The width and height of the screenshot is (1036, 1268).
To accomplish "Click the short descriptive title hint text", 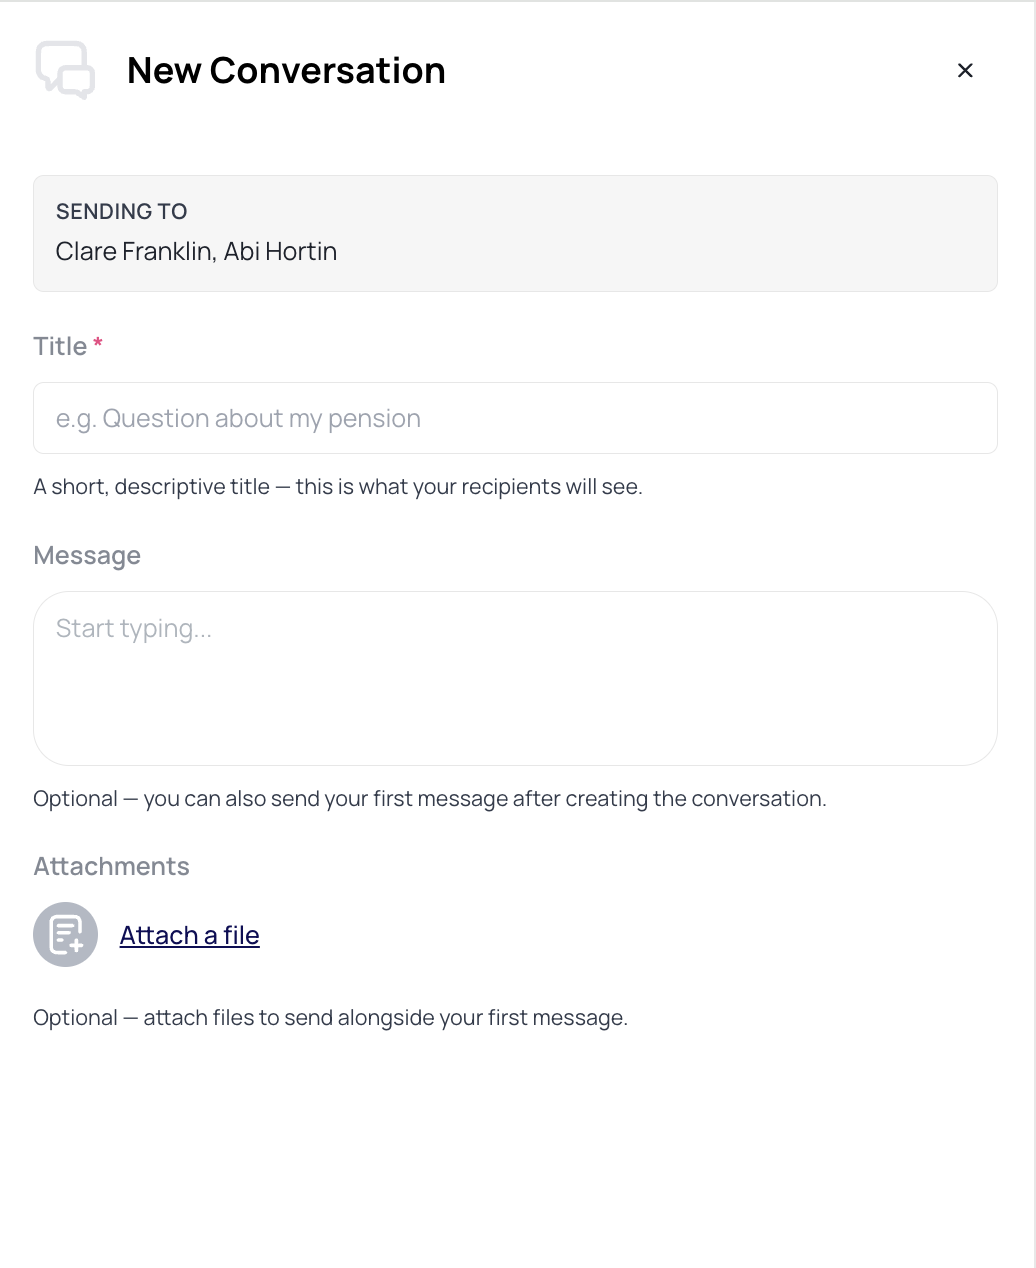I will click(338, 487).
